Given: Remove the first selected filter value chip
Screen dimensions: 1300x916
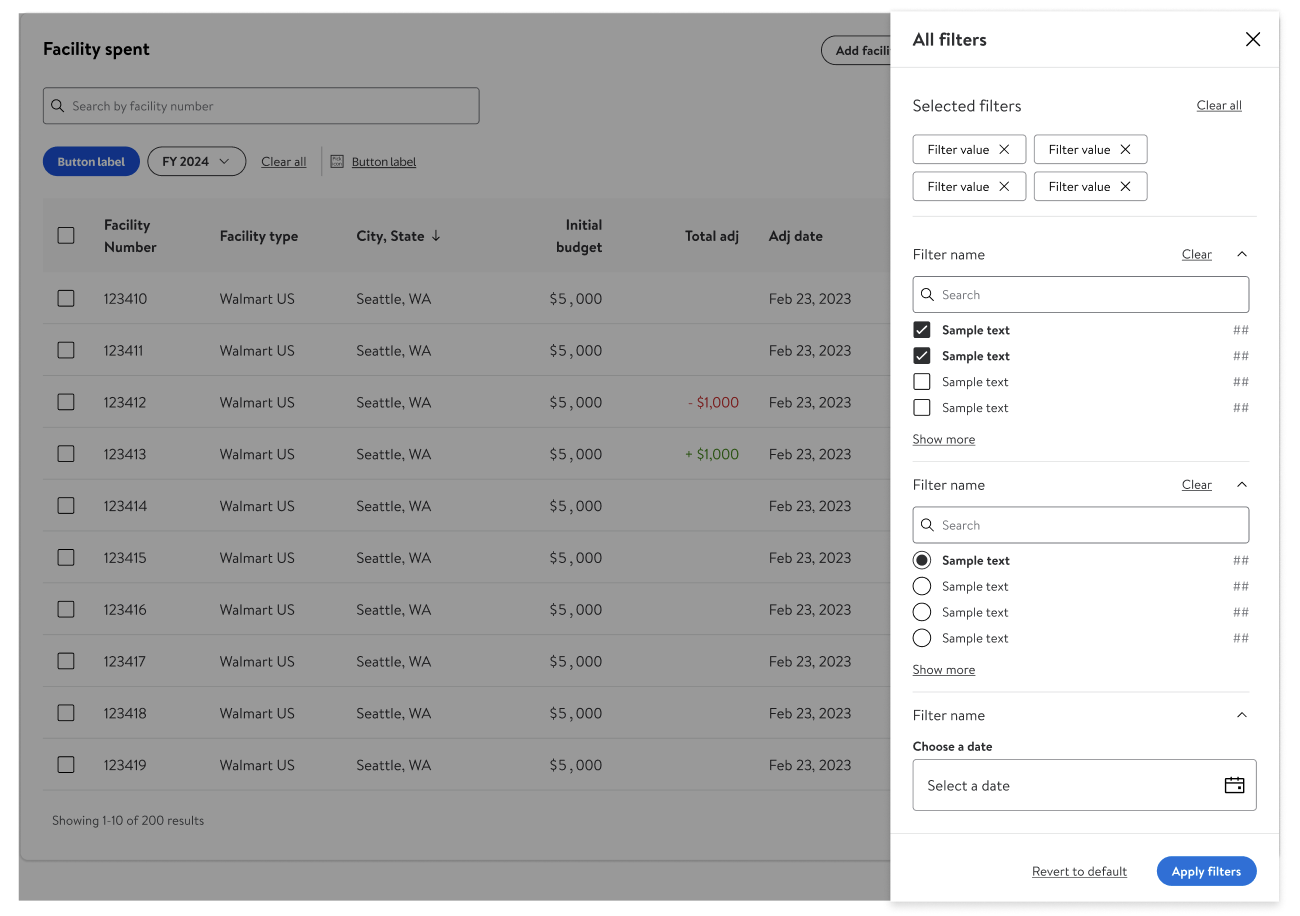Looking at the screenshot, I should click(1004, 150).
